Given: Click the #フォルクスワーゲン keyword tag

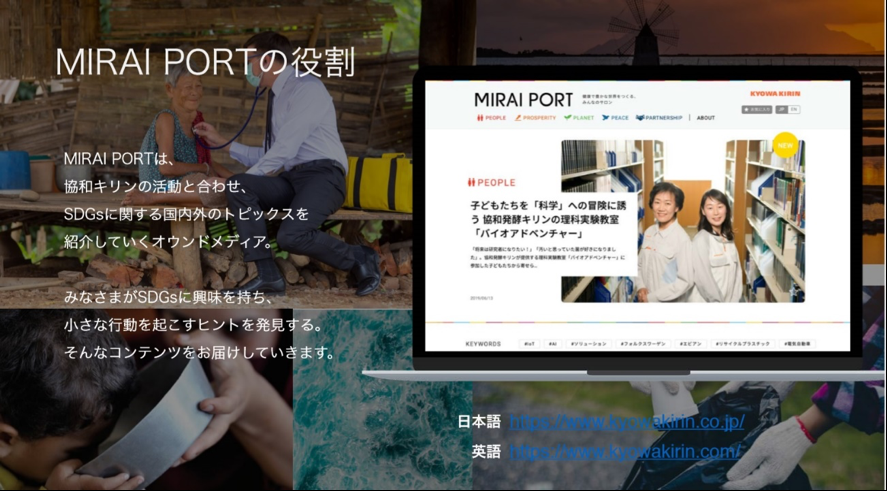Looking at the screenshot, I should pos(643,344).
